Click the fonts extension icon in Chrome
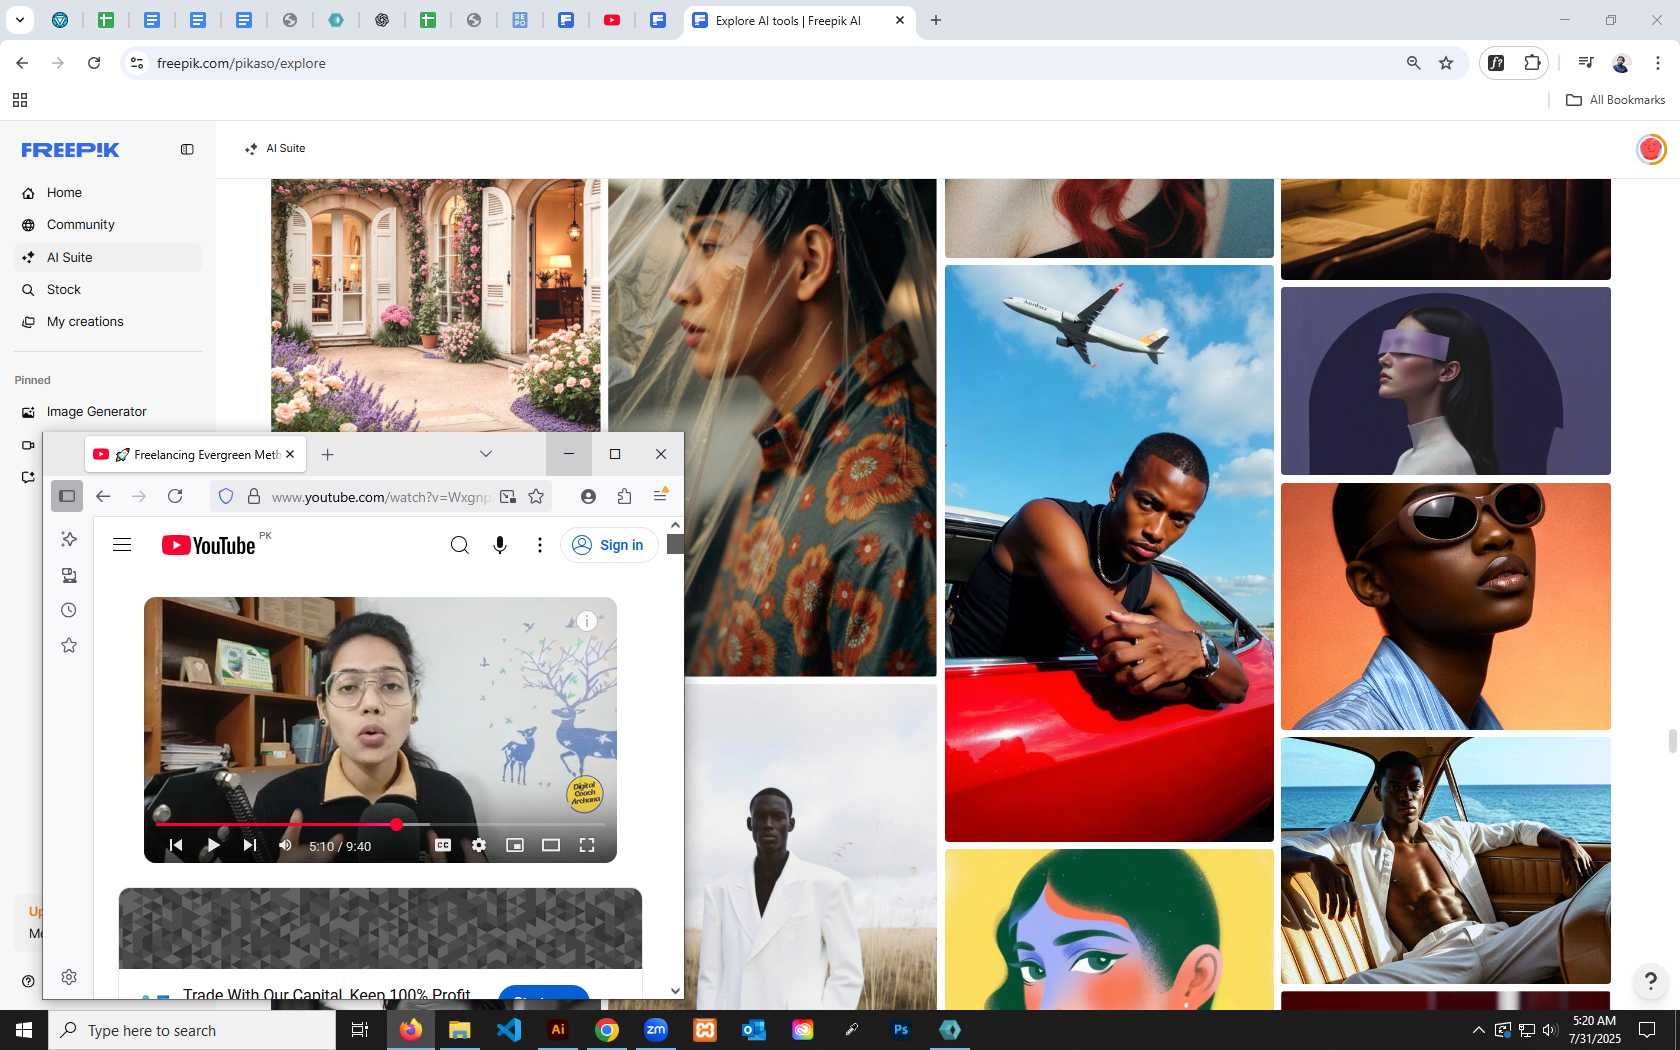The height and width of the screenshot is (1050, 1680). tap(1497, 63)
